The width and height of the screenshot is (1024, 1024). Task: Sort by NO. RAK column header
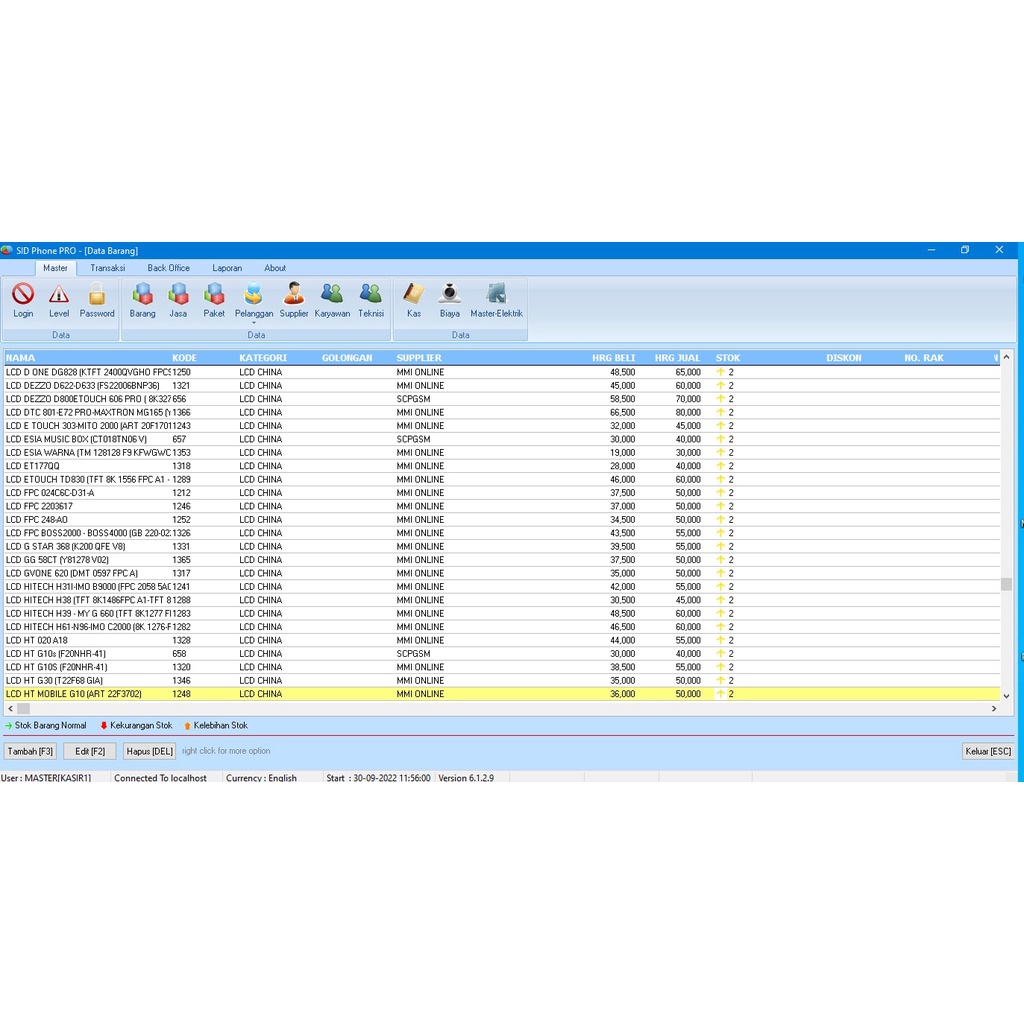(x=923, y=358)
